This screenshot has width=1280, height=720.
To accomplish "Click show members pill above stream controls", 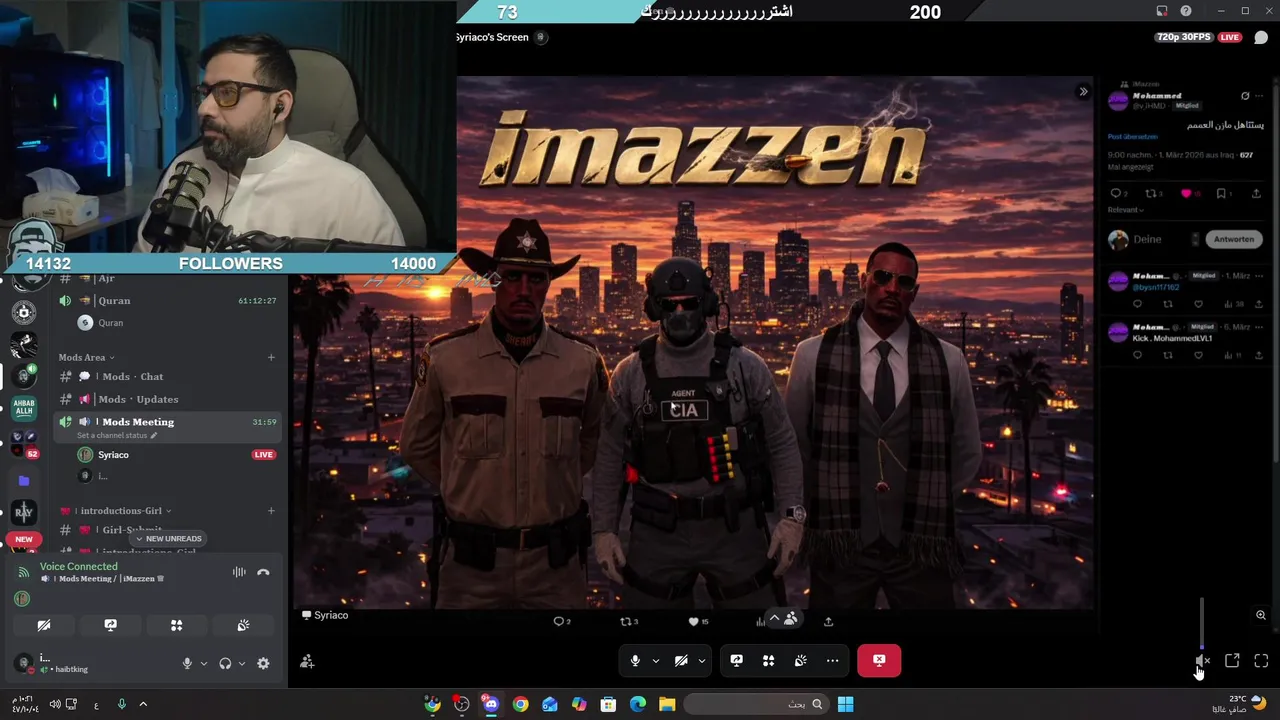I will coord(782,619).
